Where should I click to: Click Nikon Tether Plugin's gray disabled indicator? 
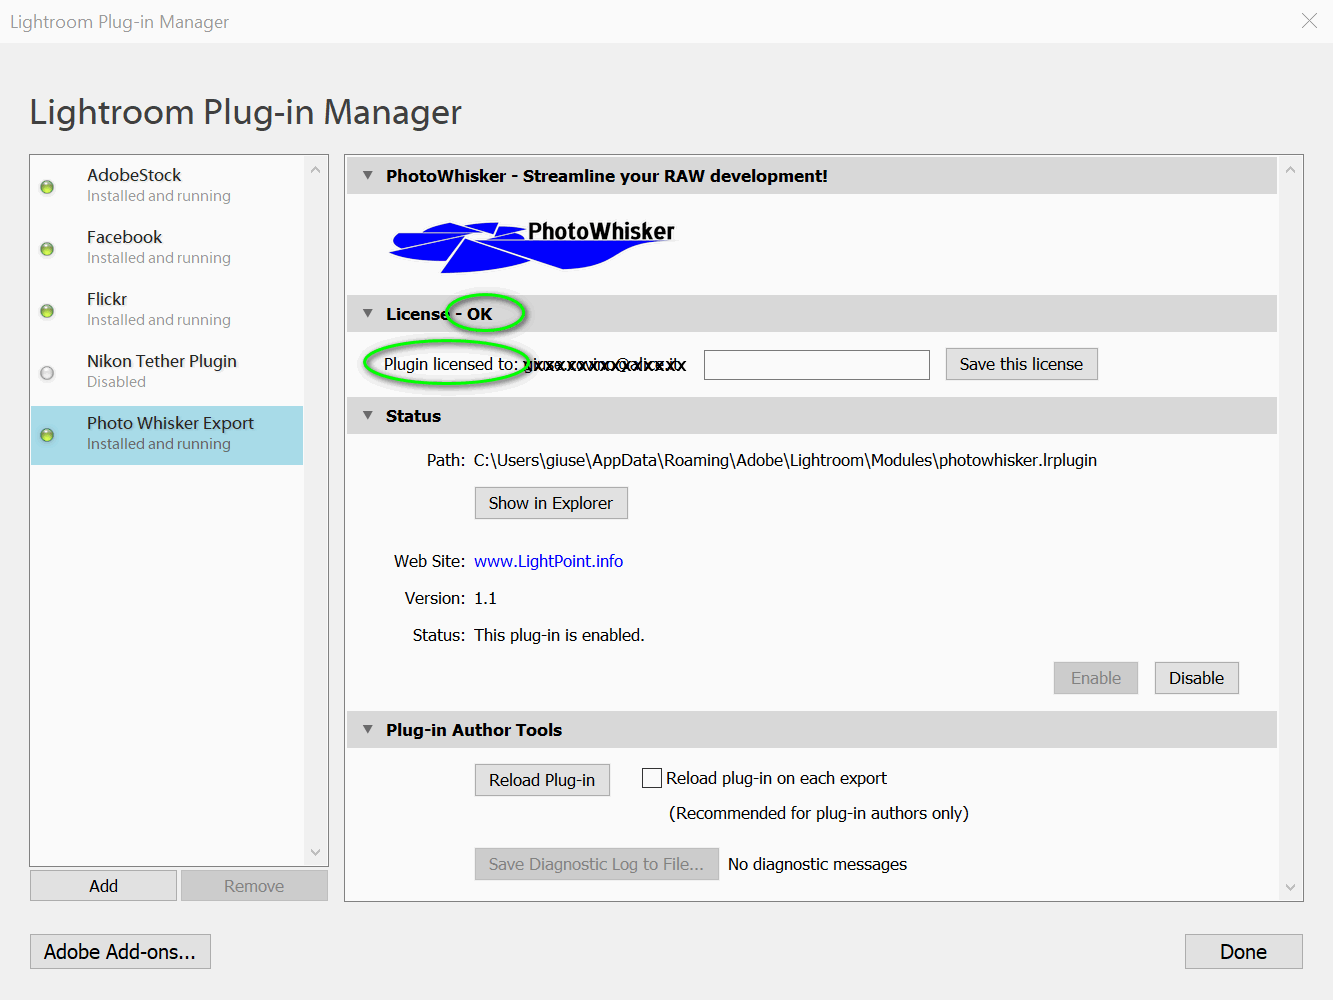tap(47, 373)
